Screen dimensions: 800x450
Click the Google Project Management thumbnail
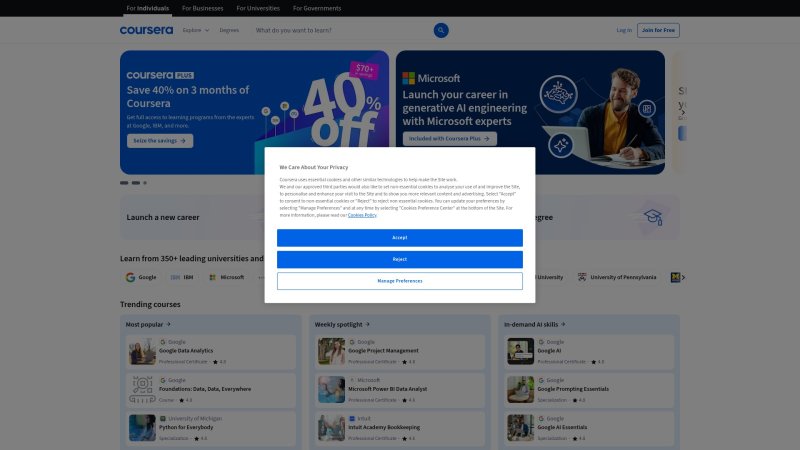(x=332, y=352)
